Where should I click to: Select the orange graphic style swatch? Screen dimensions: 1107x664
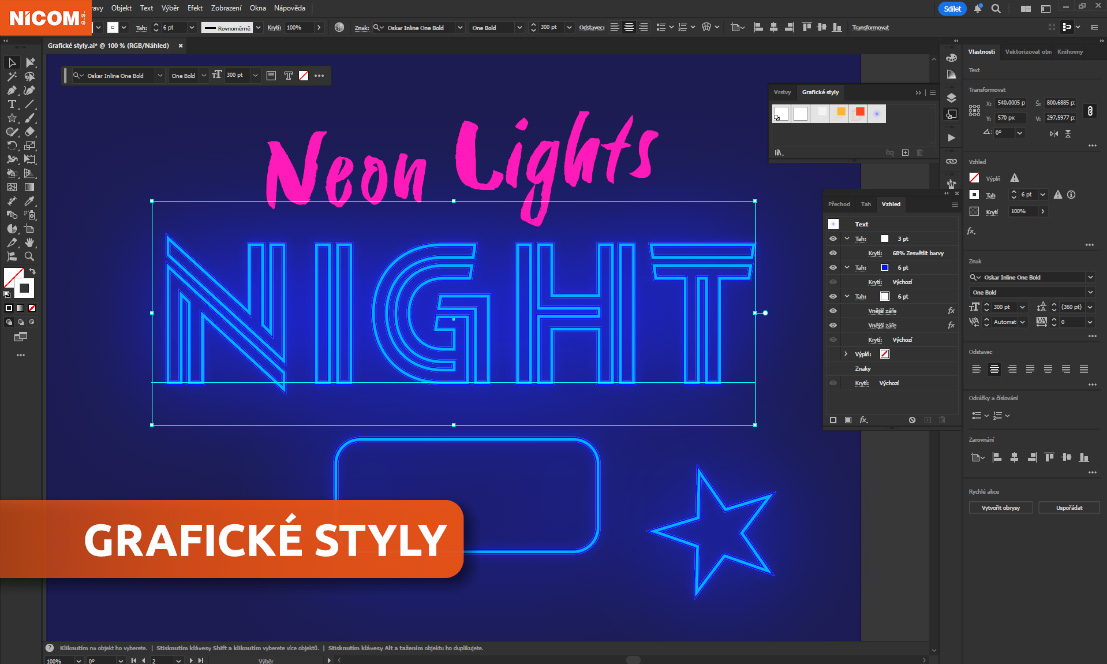pos(841,113)
